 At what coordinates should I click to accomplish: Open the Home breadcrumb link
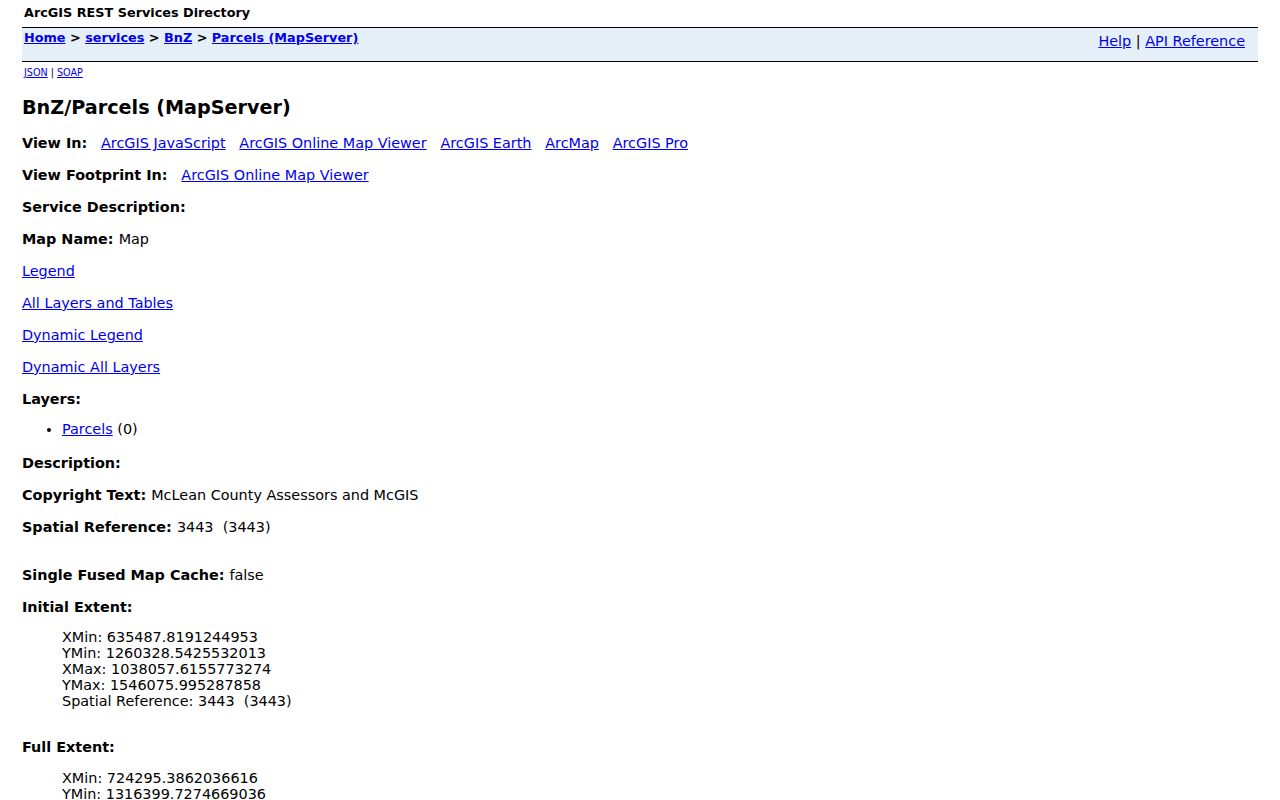click(x=44, y=38)
